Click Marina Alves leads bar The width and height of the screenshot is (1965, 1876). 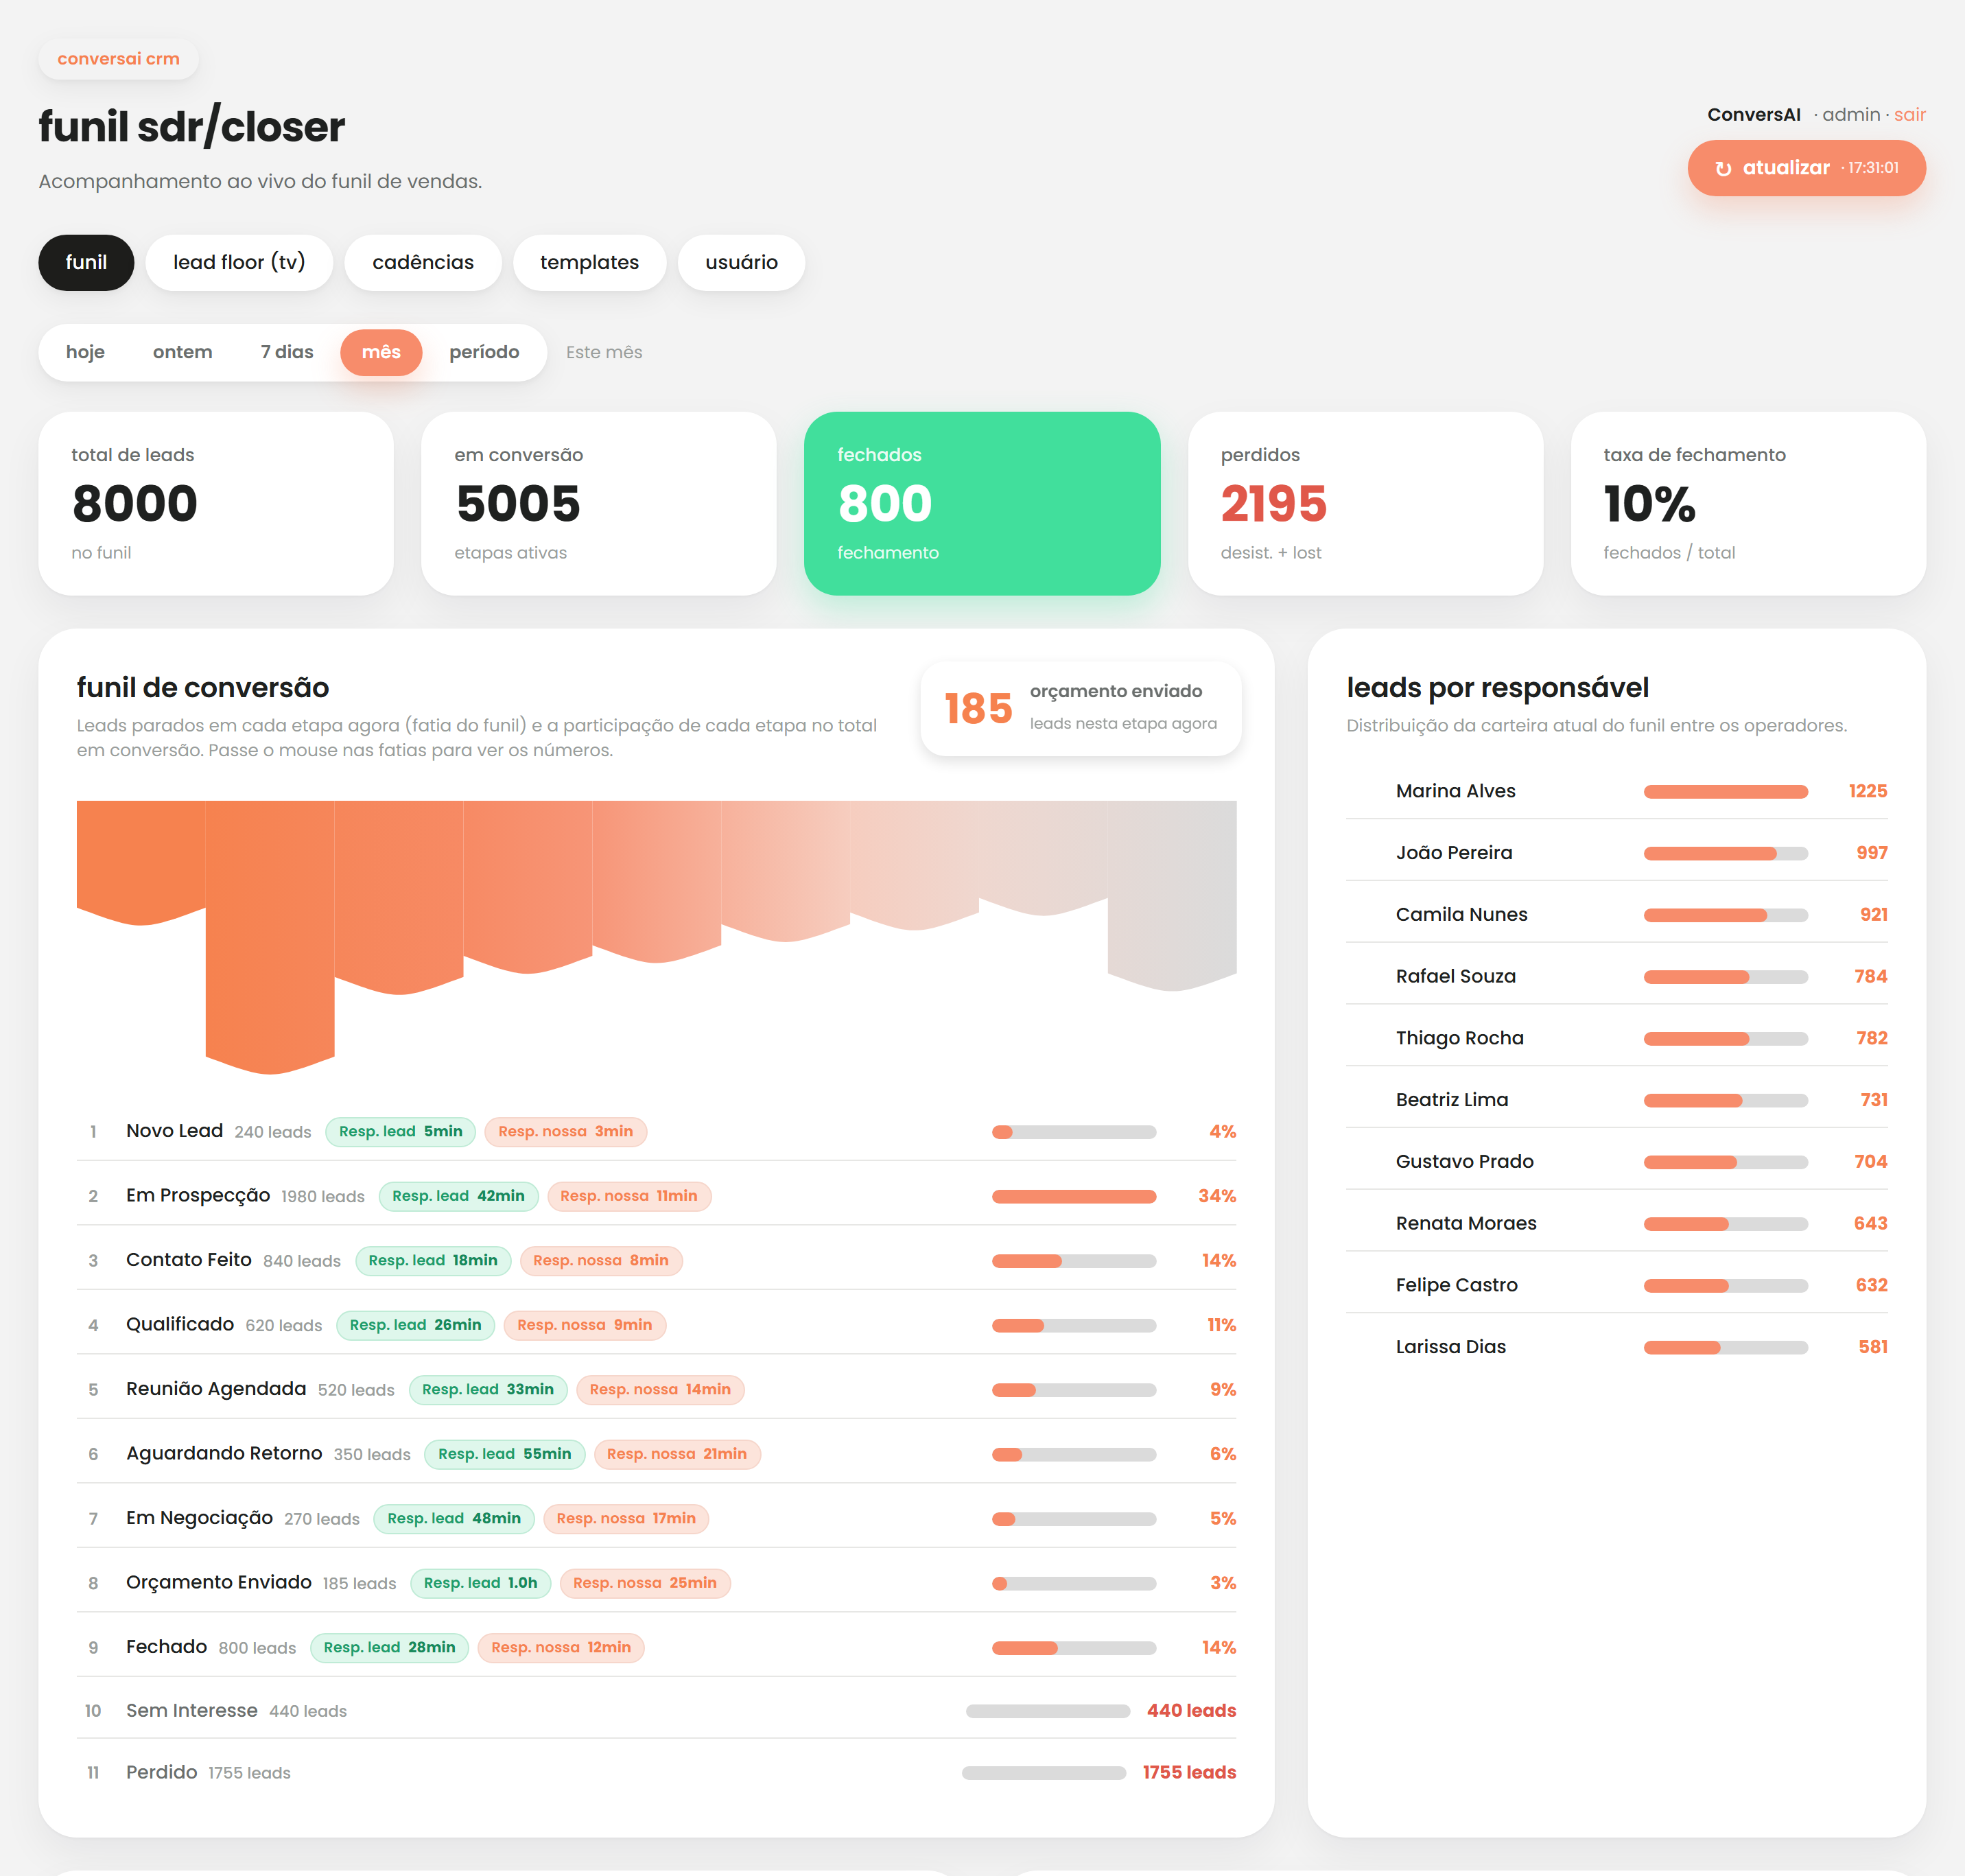click(1725, 792)
